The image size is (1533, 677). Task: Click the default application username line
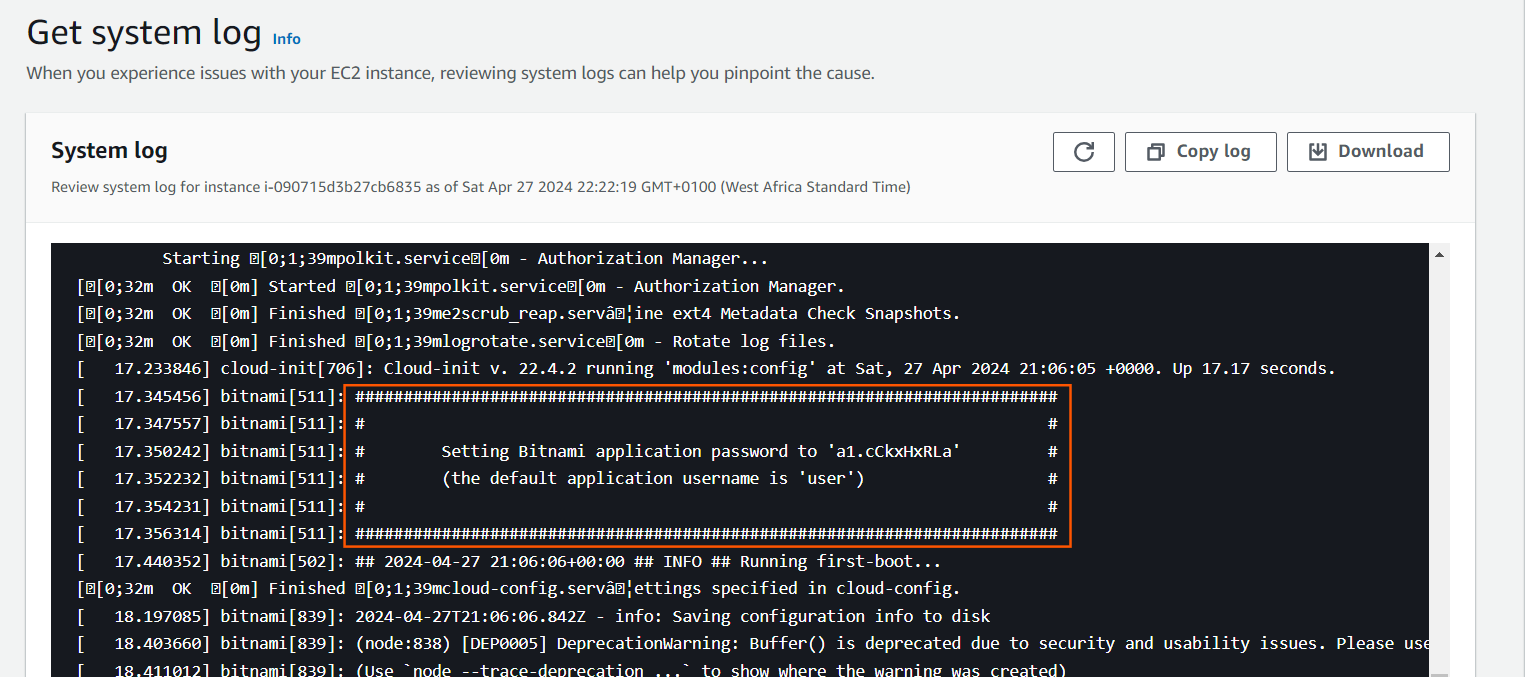(x=657, y=479)
